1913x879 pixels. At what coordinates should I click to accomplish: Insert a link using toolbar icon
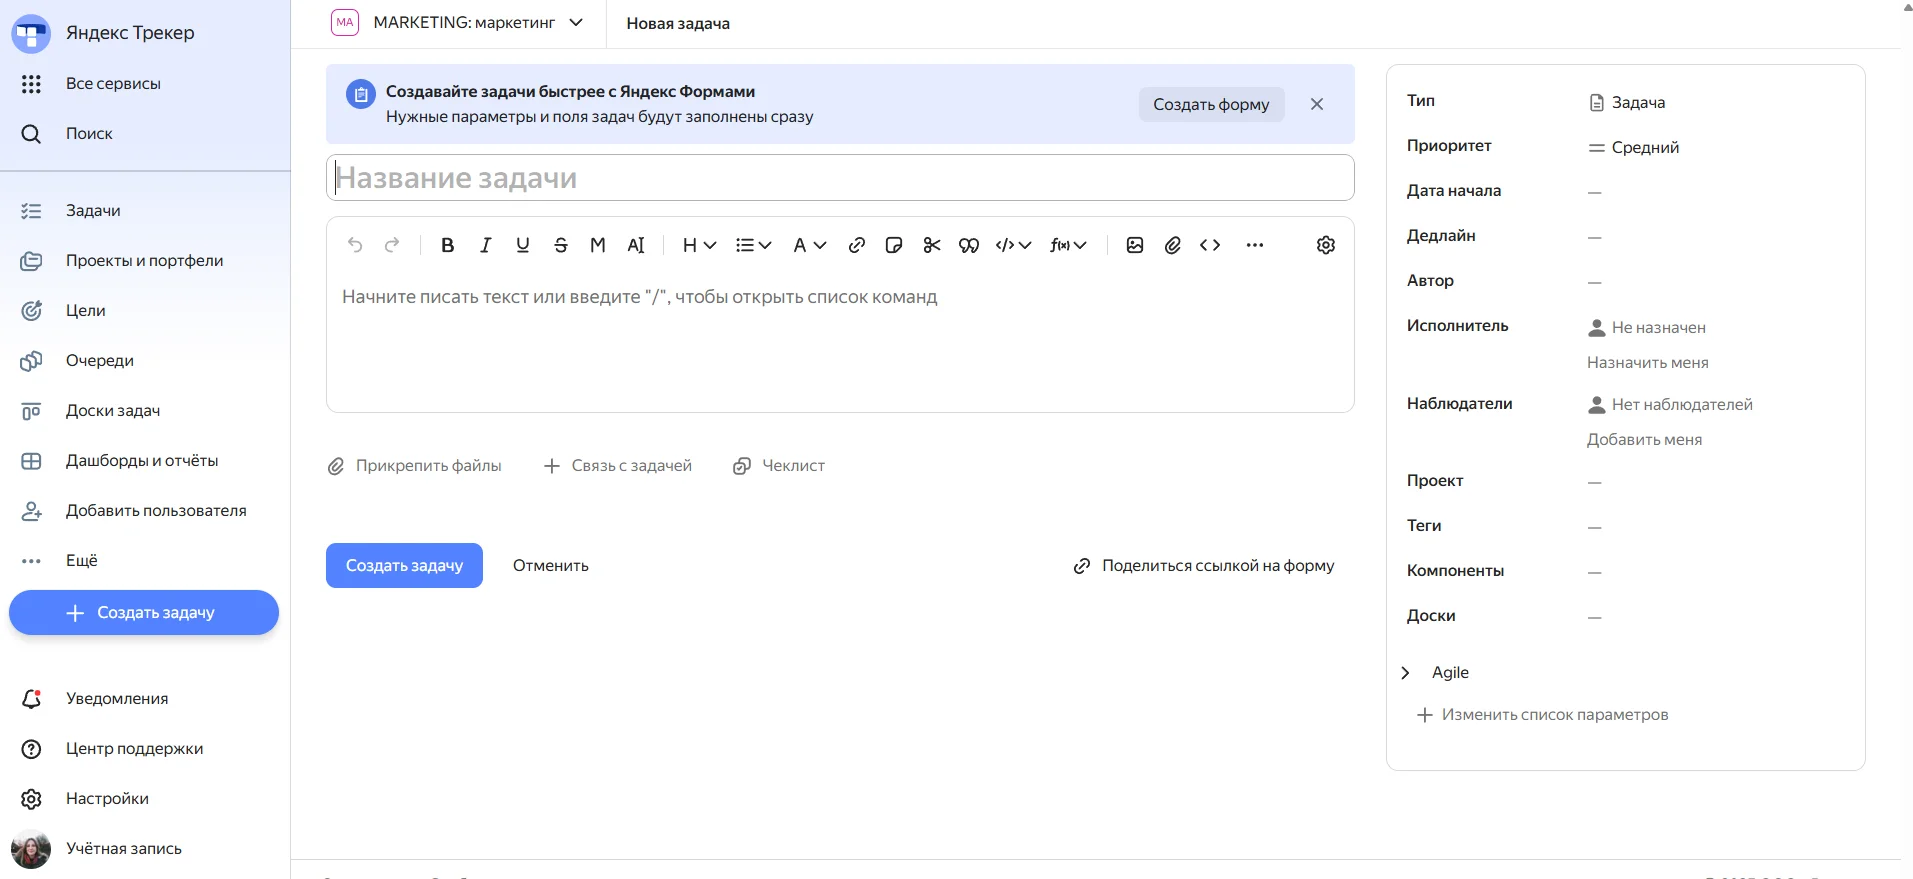(856, 245)
